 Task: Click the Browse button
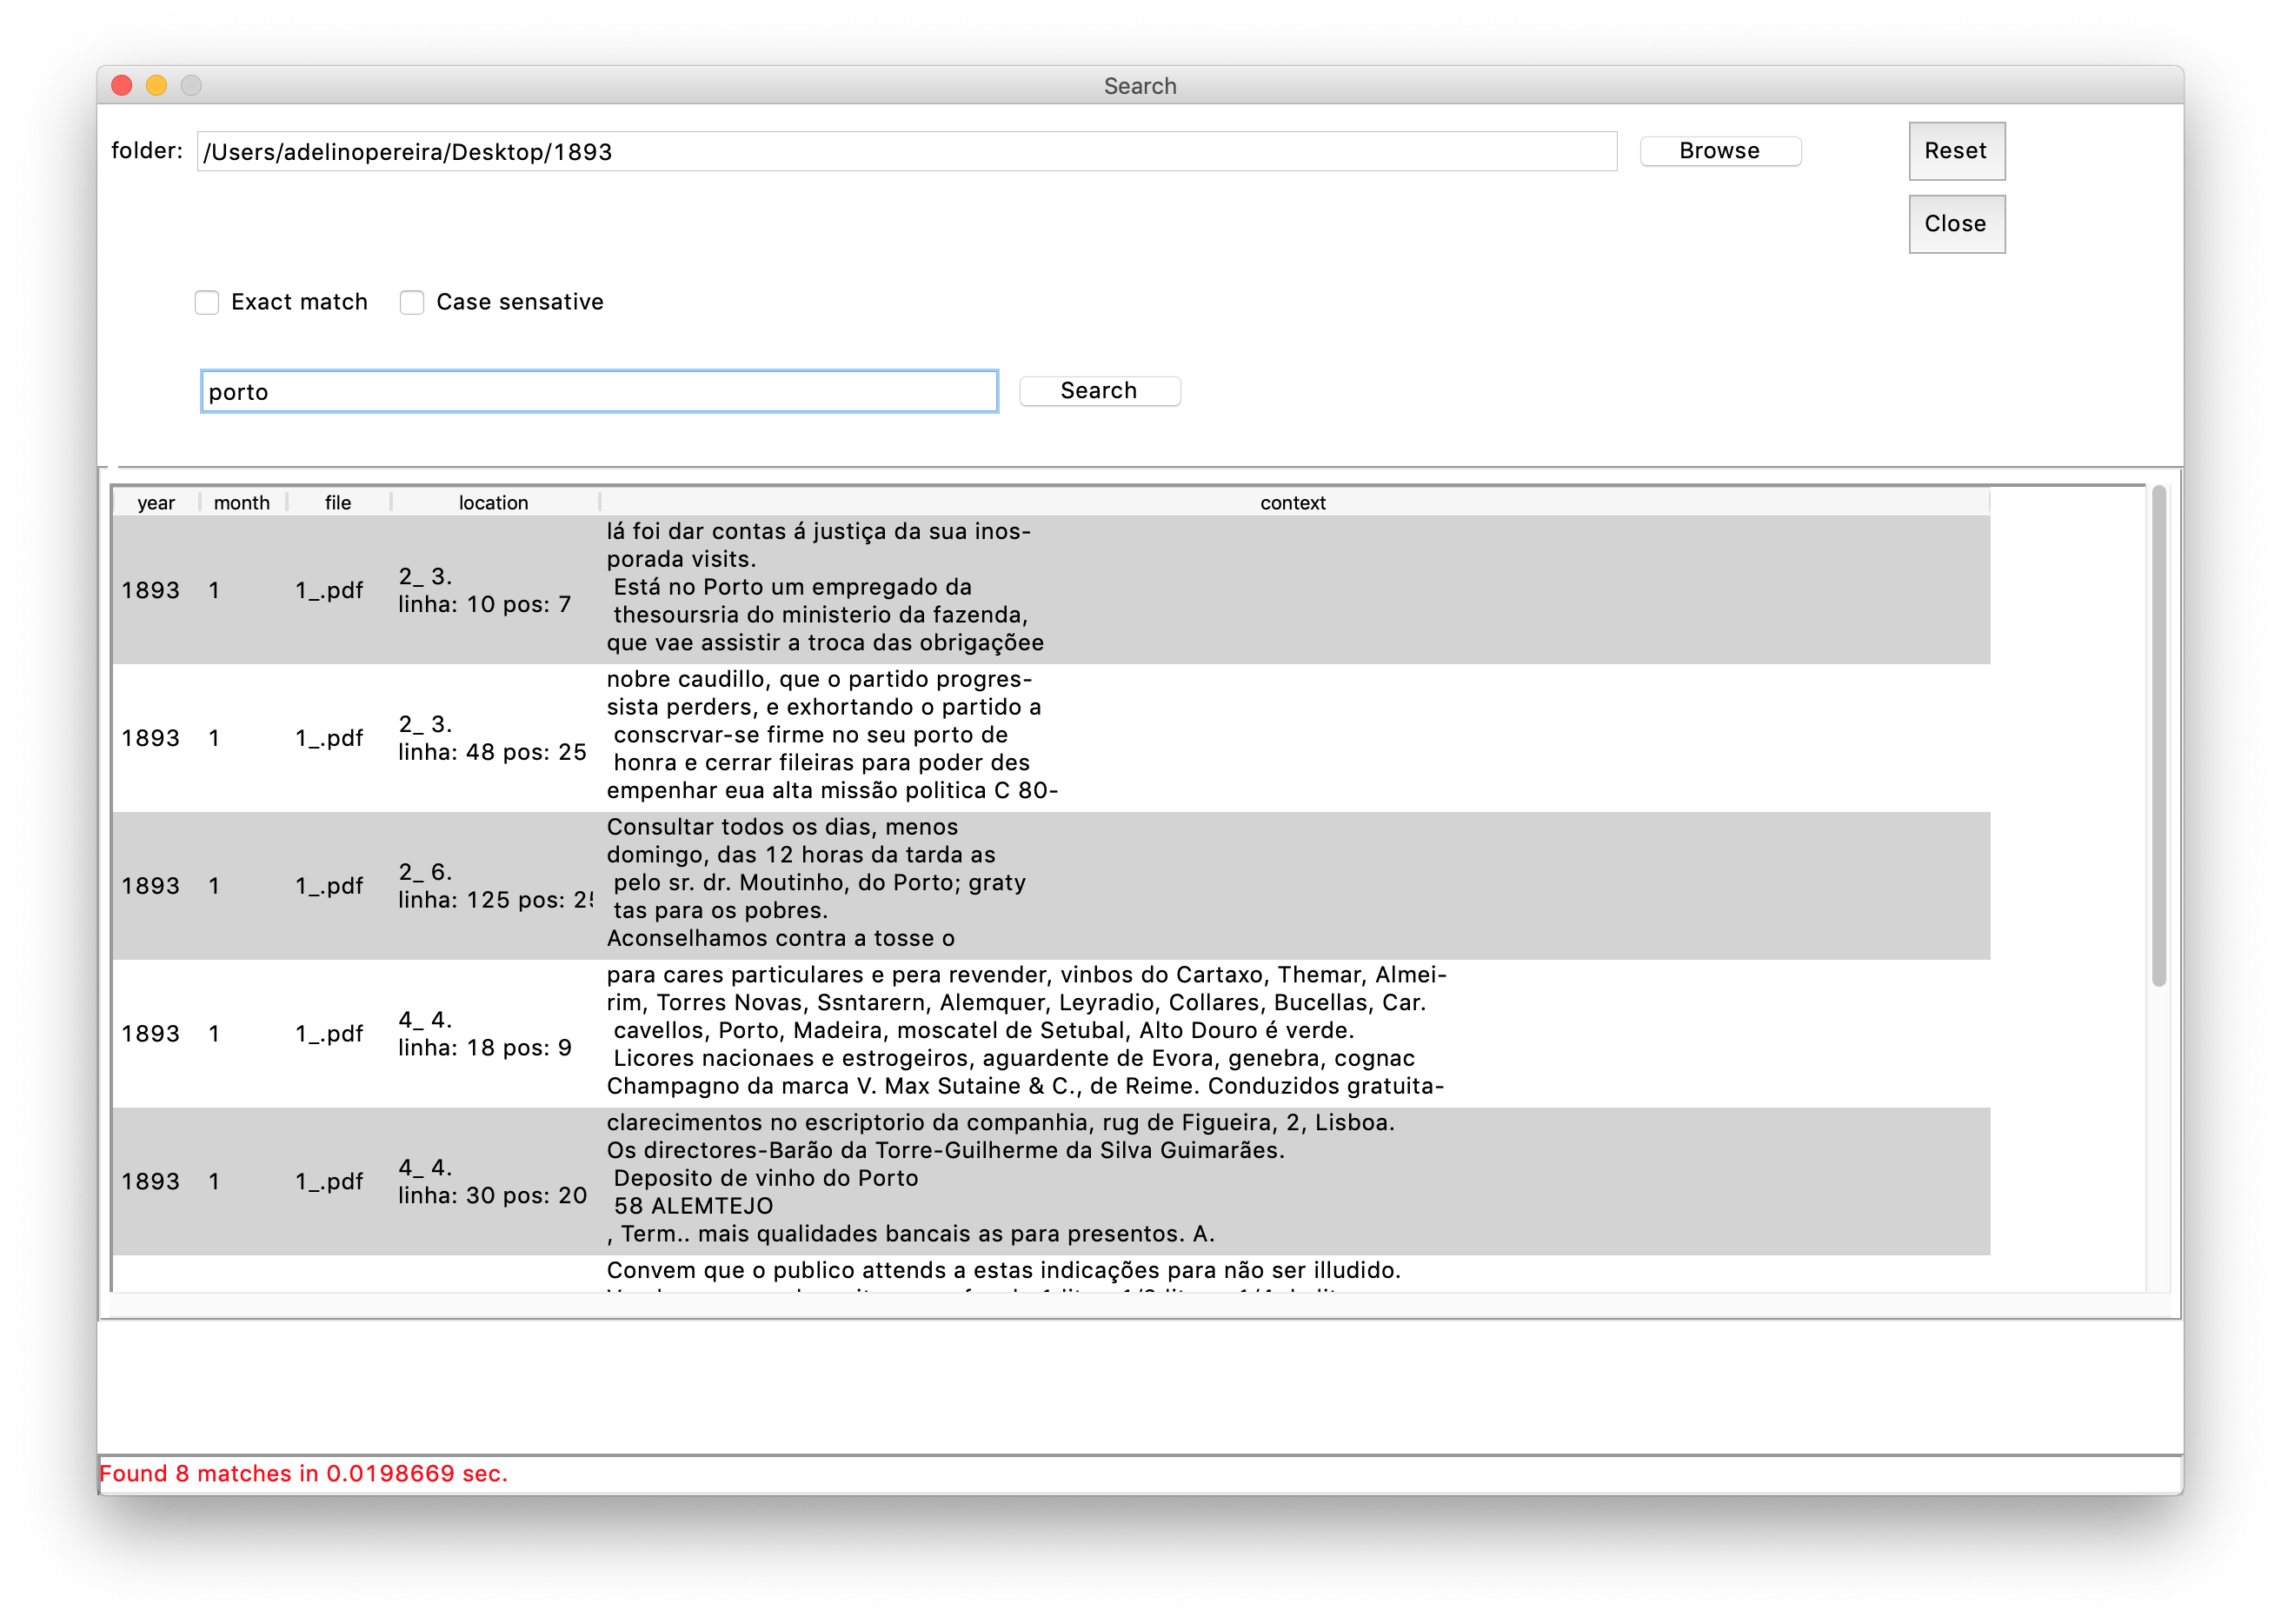coord(1719,151)
